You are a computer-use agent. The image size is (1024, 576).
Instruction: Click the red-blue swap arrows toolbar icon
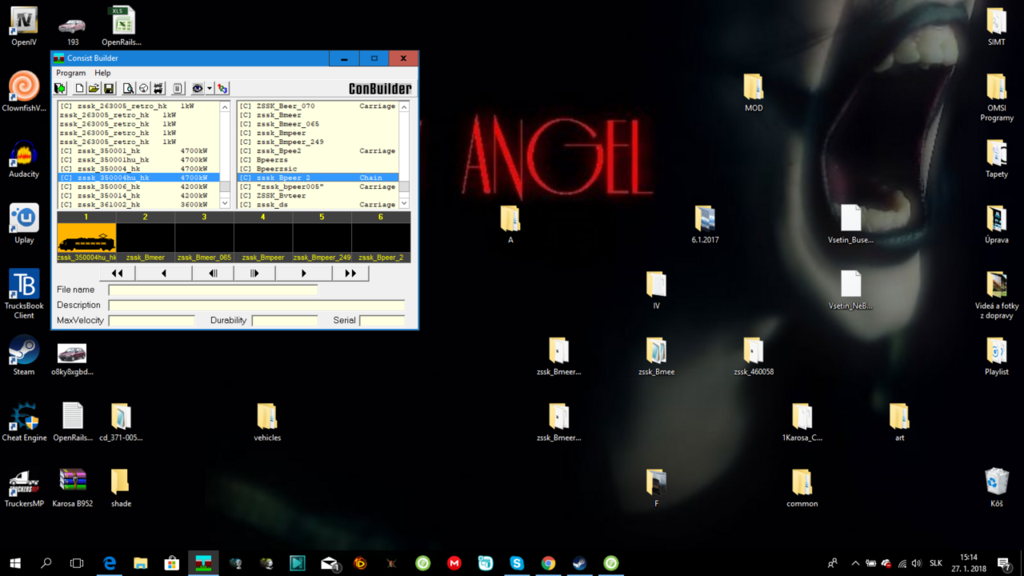[x=222, y=88]
